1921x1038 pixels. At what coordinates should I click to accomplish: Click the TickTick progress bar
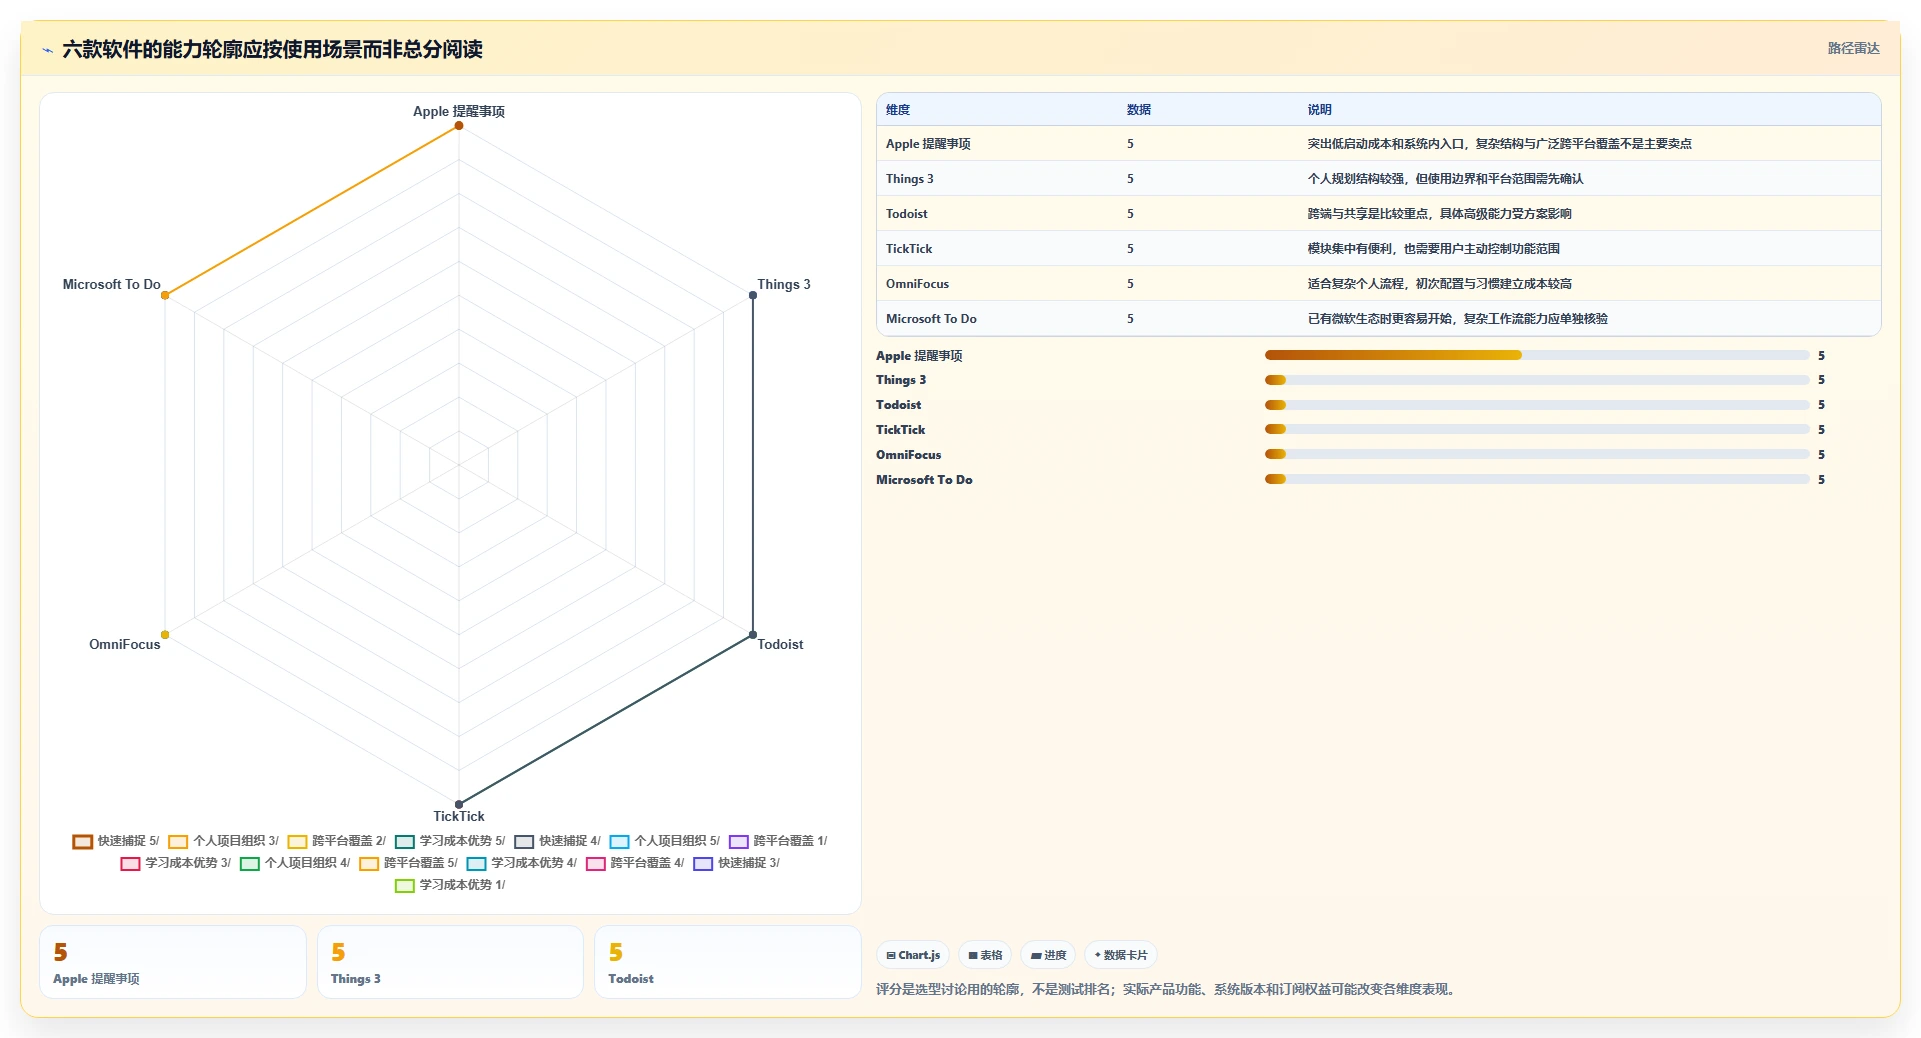(1537, 429)
